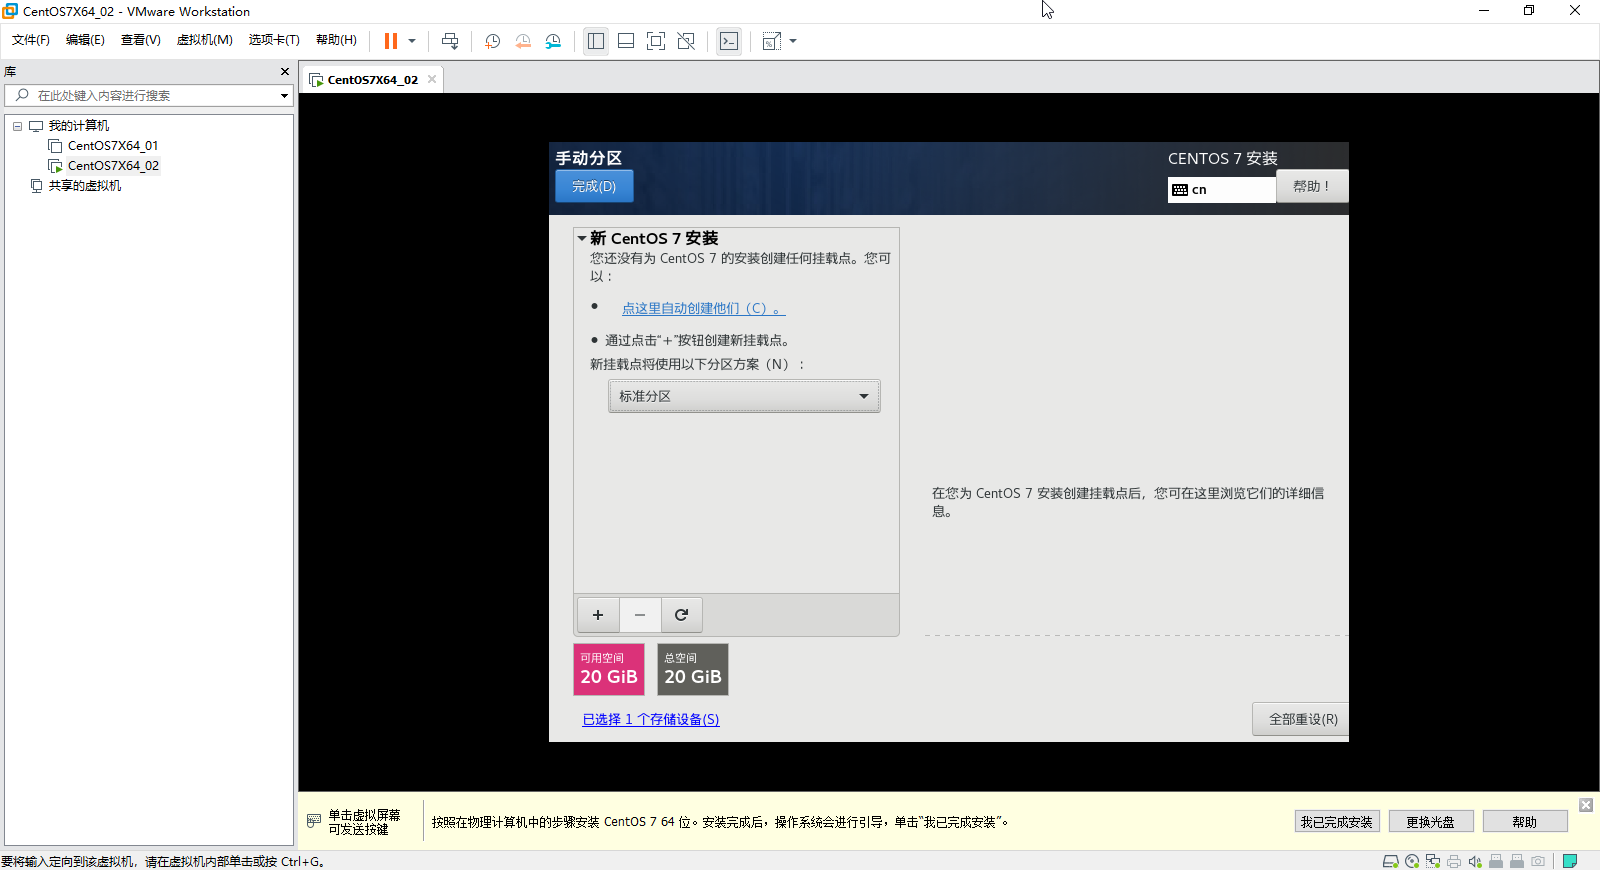1600x870 pixels.
Task: Click the printer status bar icon
Action: click(1454, 861)
